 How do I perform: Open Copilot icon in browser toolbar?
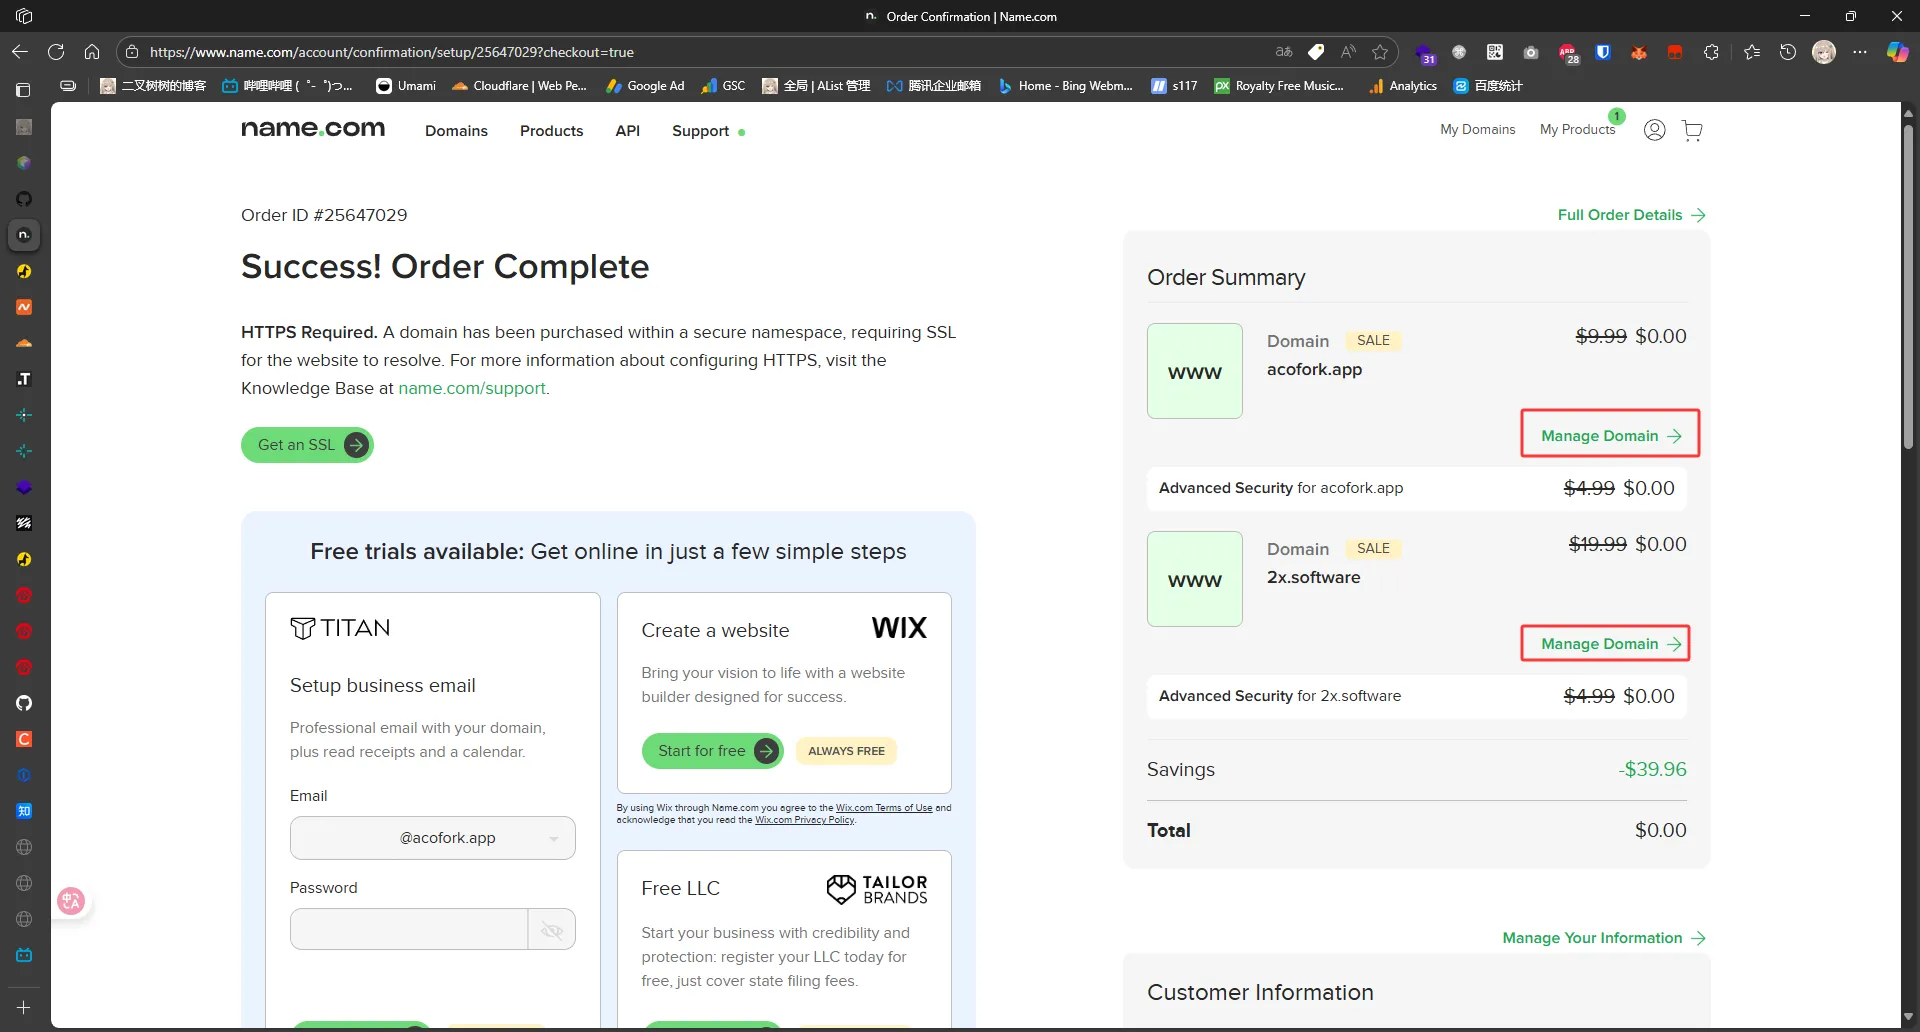tap(1896, 52)
